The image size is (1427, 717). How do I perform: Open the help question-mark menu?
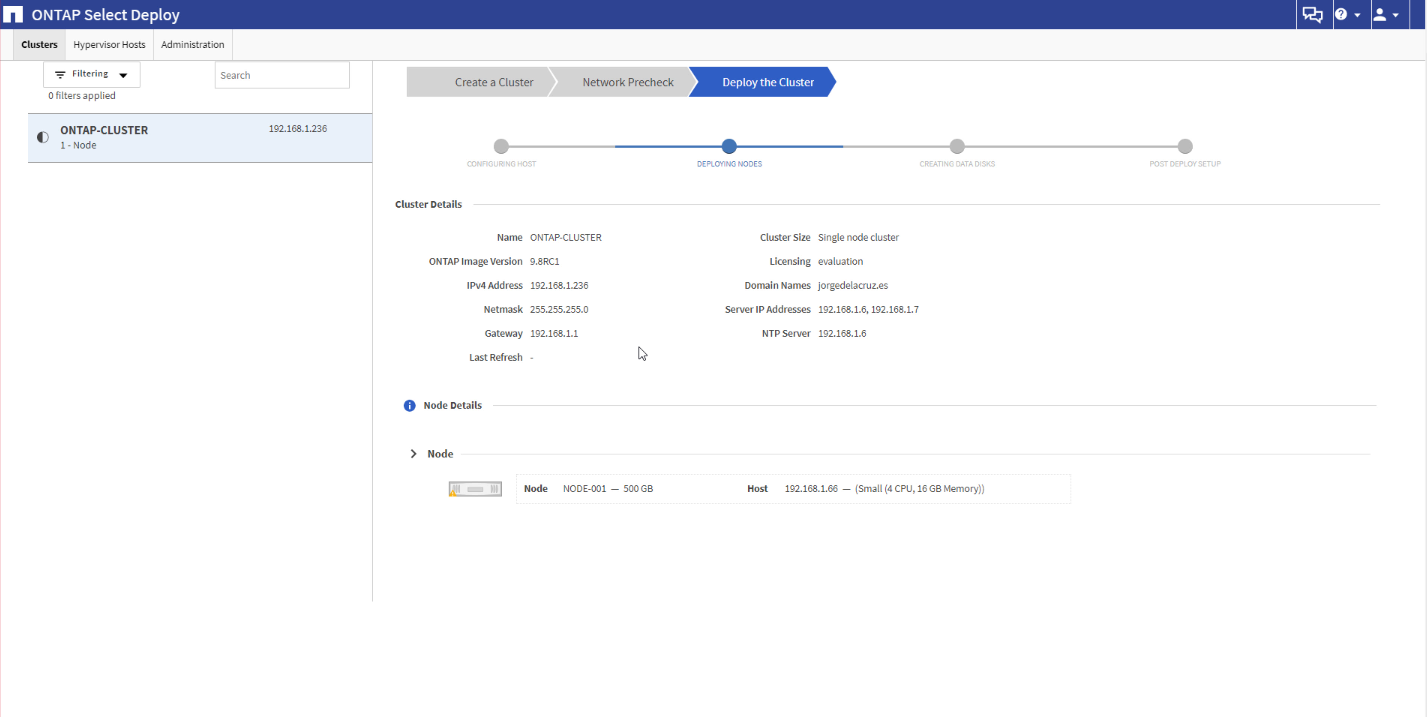1347,15
